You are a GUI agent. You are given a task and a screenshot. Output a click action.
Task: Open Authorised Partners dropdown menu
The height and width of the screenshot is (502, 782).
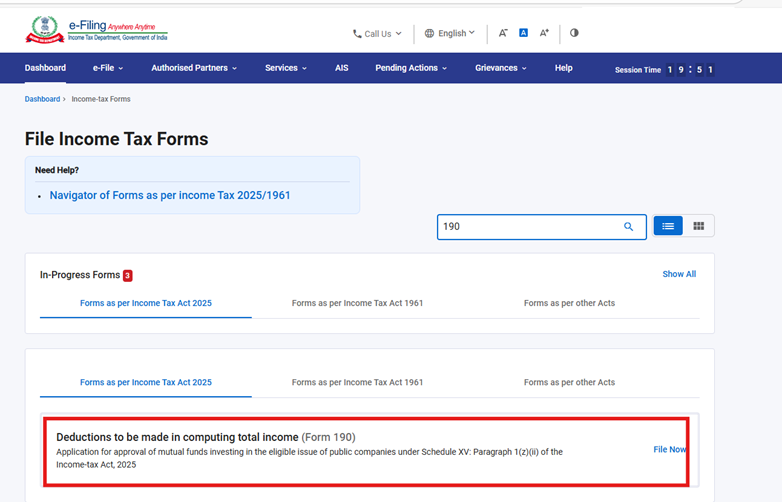[x=194, y=68]
